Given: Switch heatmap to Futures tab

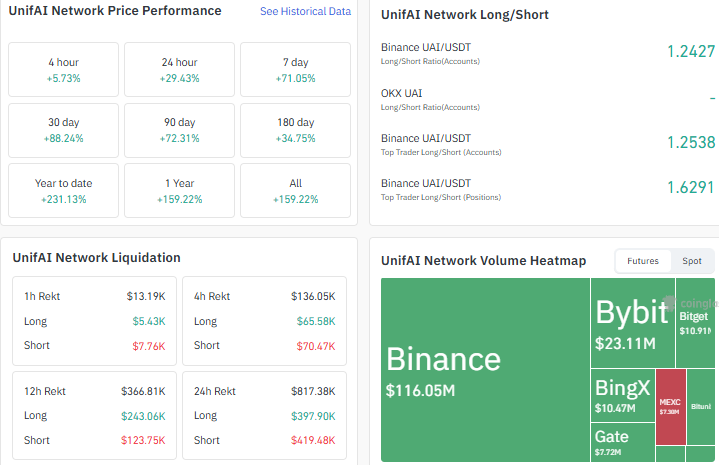Looking at the screenshot, I should point(642,261).
